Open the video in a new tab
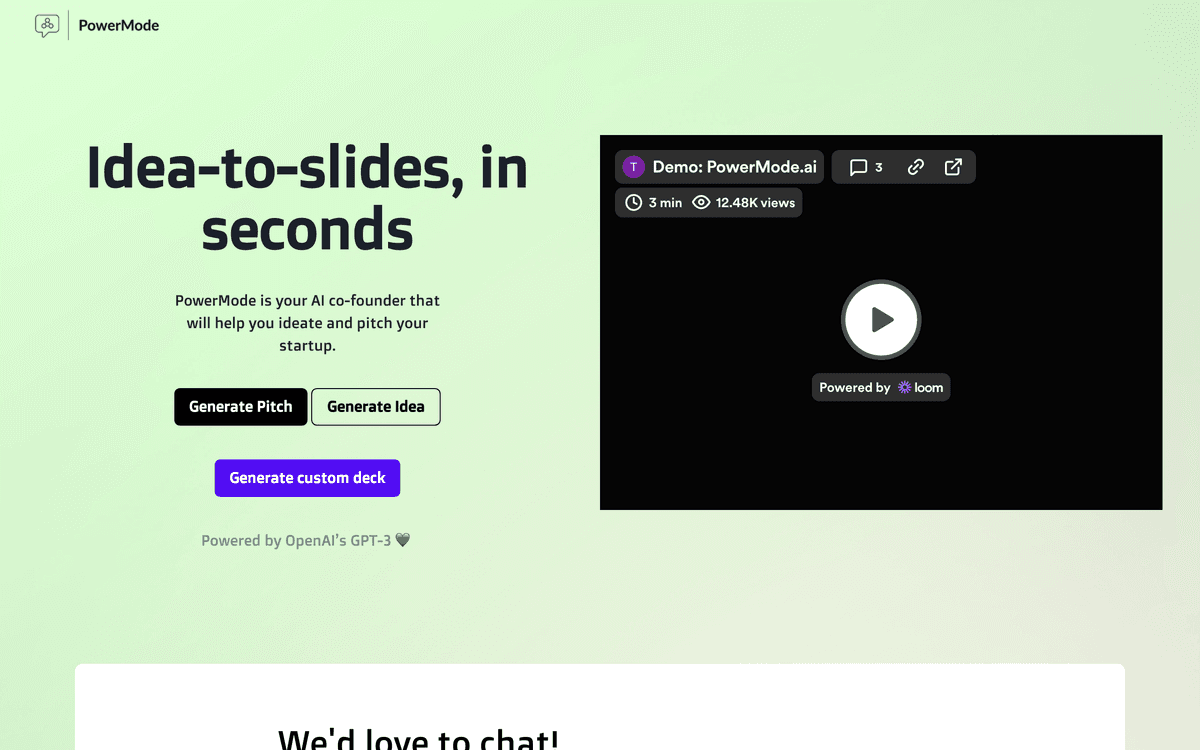The height and width of the screenshot is (750, 1200). click(x=953, y=167)
